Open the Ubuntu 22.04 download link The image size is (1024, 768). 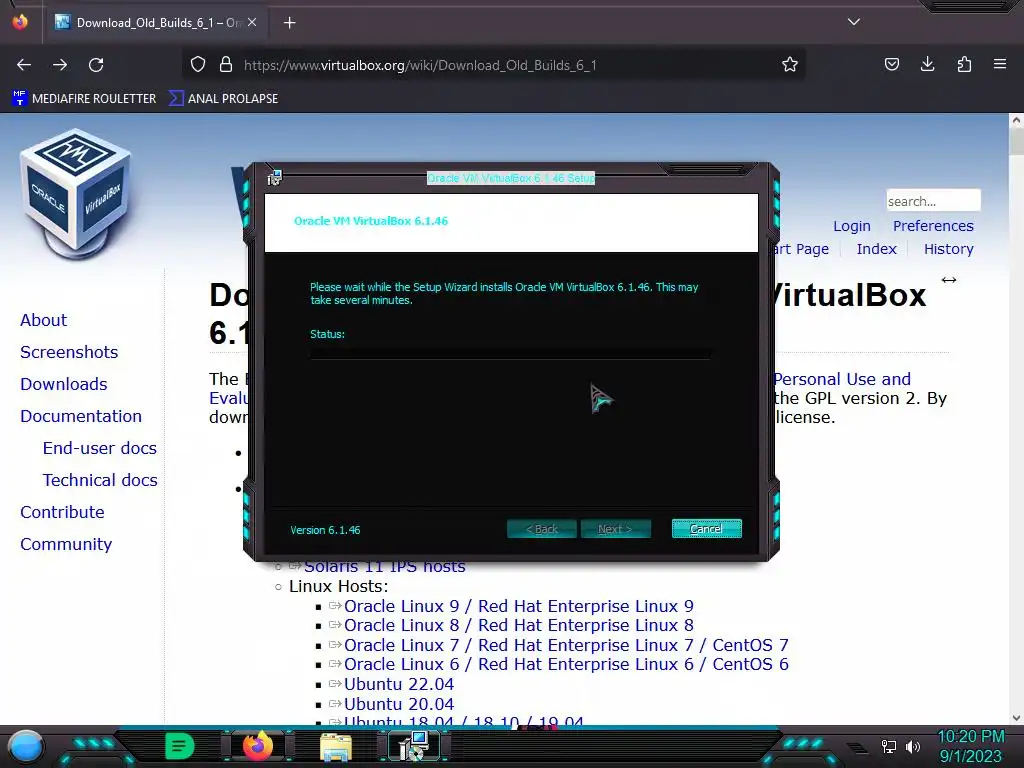click(x=399, y=684)
